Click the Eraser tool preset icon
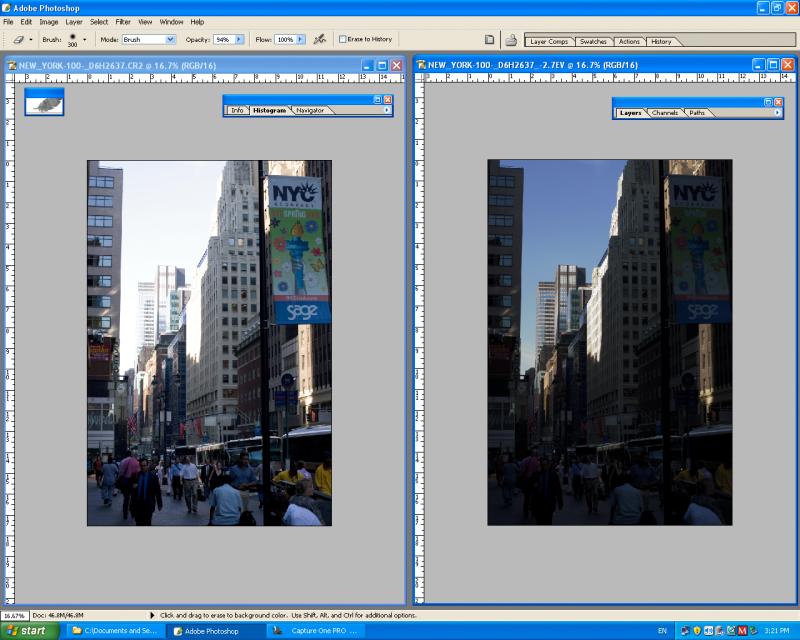800x640 pixels. [18, 39]
